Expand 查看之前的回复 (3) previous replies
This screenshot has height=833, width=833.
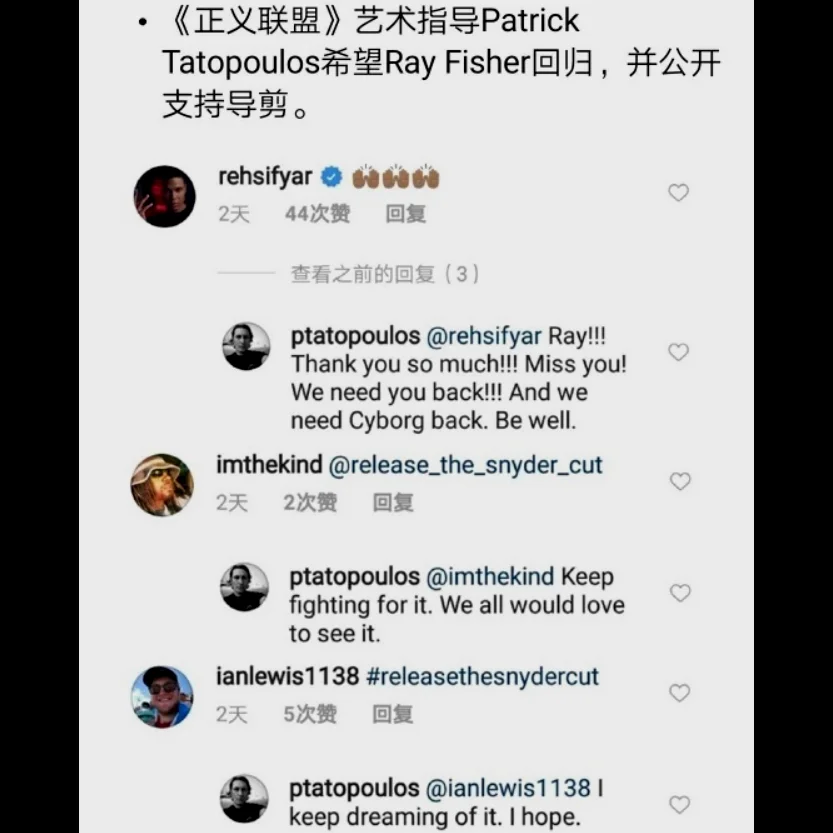point(385,274)
